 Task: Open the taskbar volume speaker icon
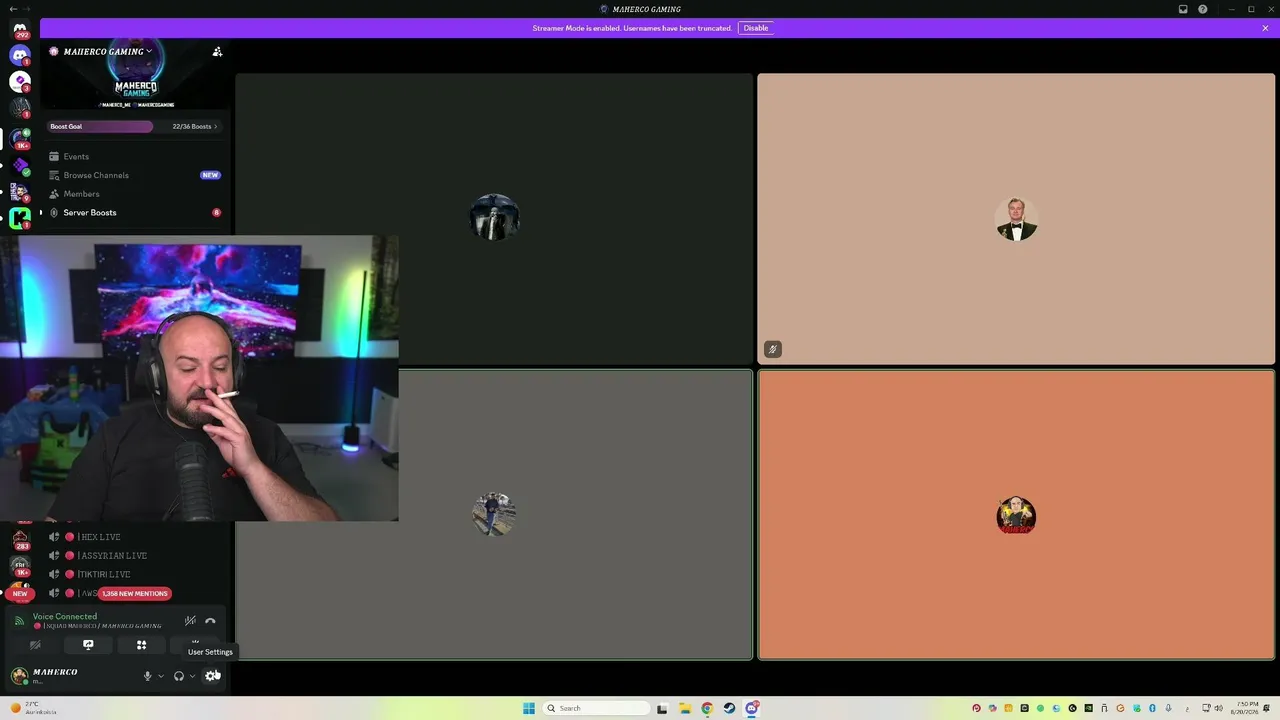click(x=1217, y=708)
